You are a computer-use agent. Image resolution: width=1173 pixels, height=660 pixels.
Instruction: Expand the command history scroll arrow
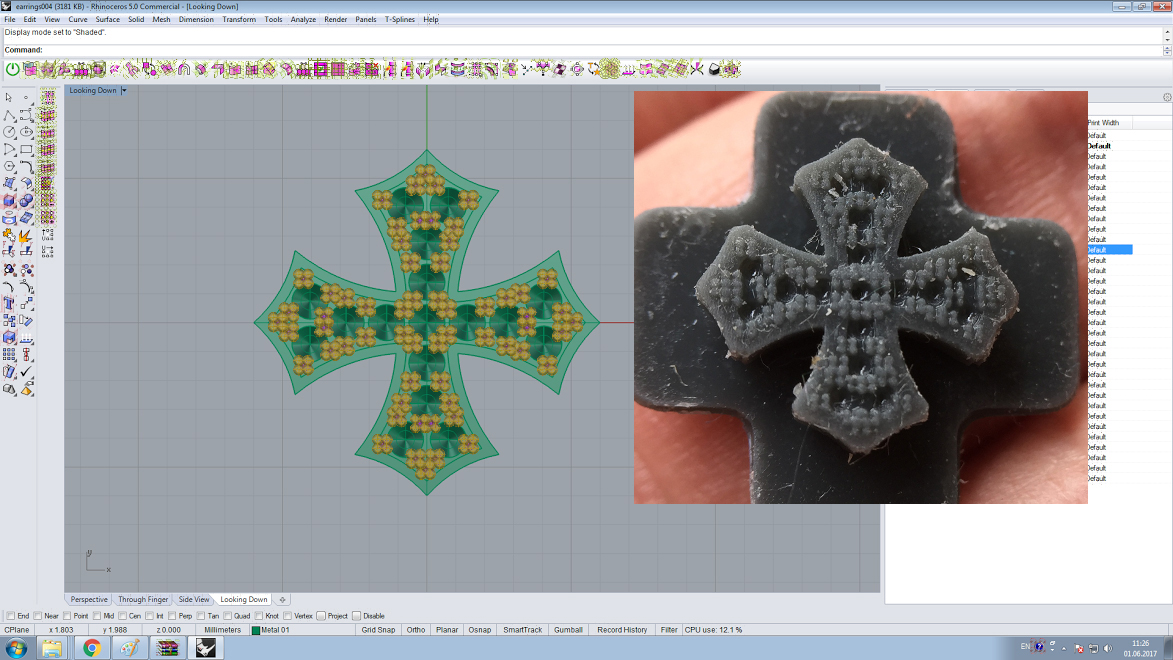(x=1166, y=40)
